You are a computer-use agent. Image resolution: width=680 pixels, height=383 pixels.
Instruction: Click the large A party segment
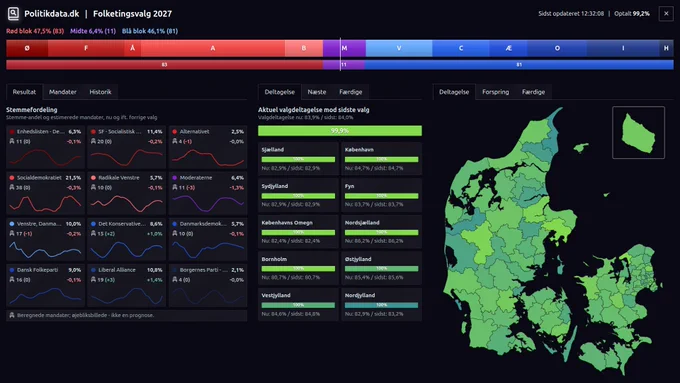click(212, 48)
